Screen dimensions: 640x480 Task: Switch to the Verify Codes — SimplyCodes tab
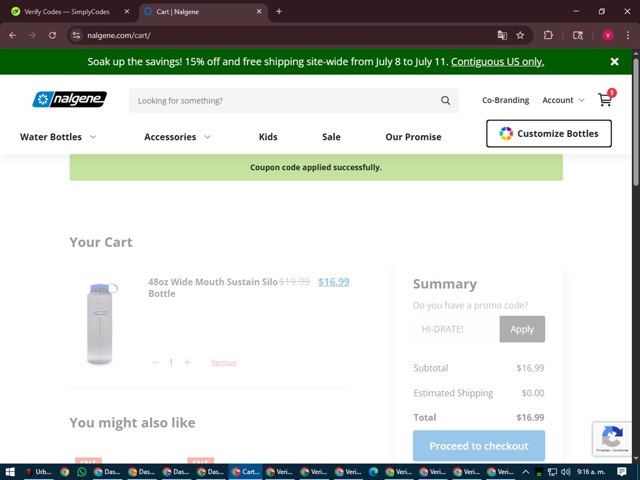click(x=67, y=11)
